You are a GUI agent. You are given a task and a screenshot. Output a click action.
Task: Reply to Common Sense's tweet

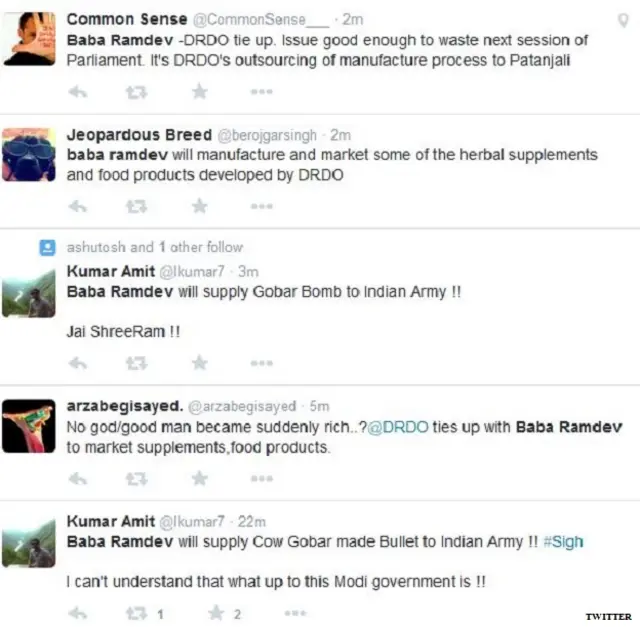click(78, 92)
